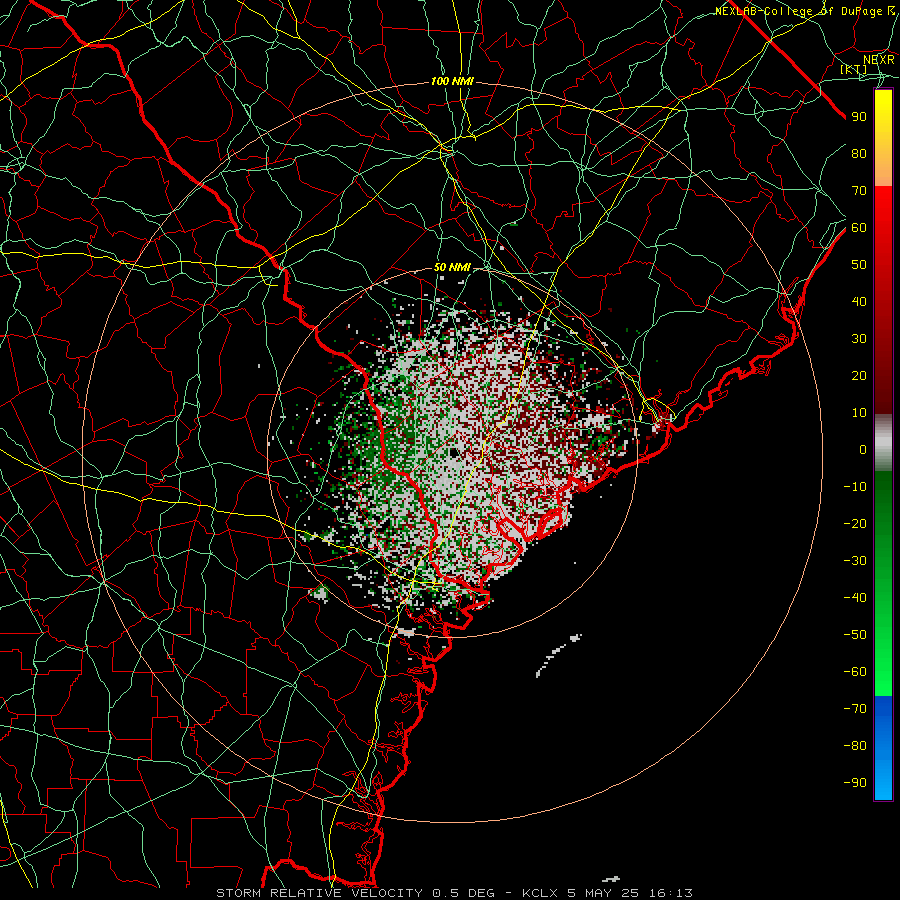Viewport: 900px width, 900px height.
Task: Click the 80 value on the velocity scale
Action: pyautogui.click(x=859, y=153)
